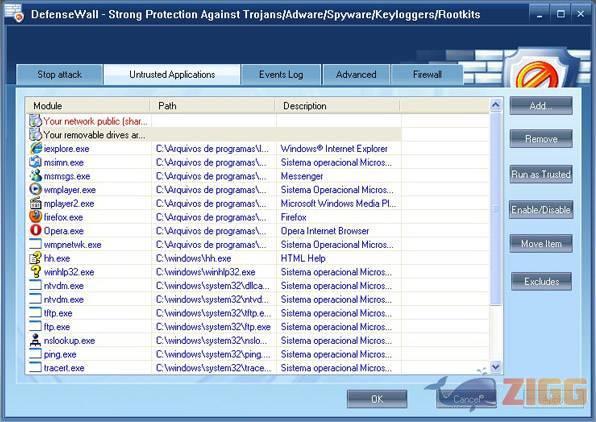Viewport: 596px width, 422px height.
Task: Click the nslookup.exe network person icon
Action: coord(35,340)
